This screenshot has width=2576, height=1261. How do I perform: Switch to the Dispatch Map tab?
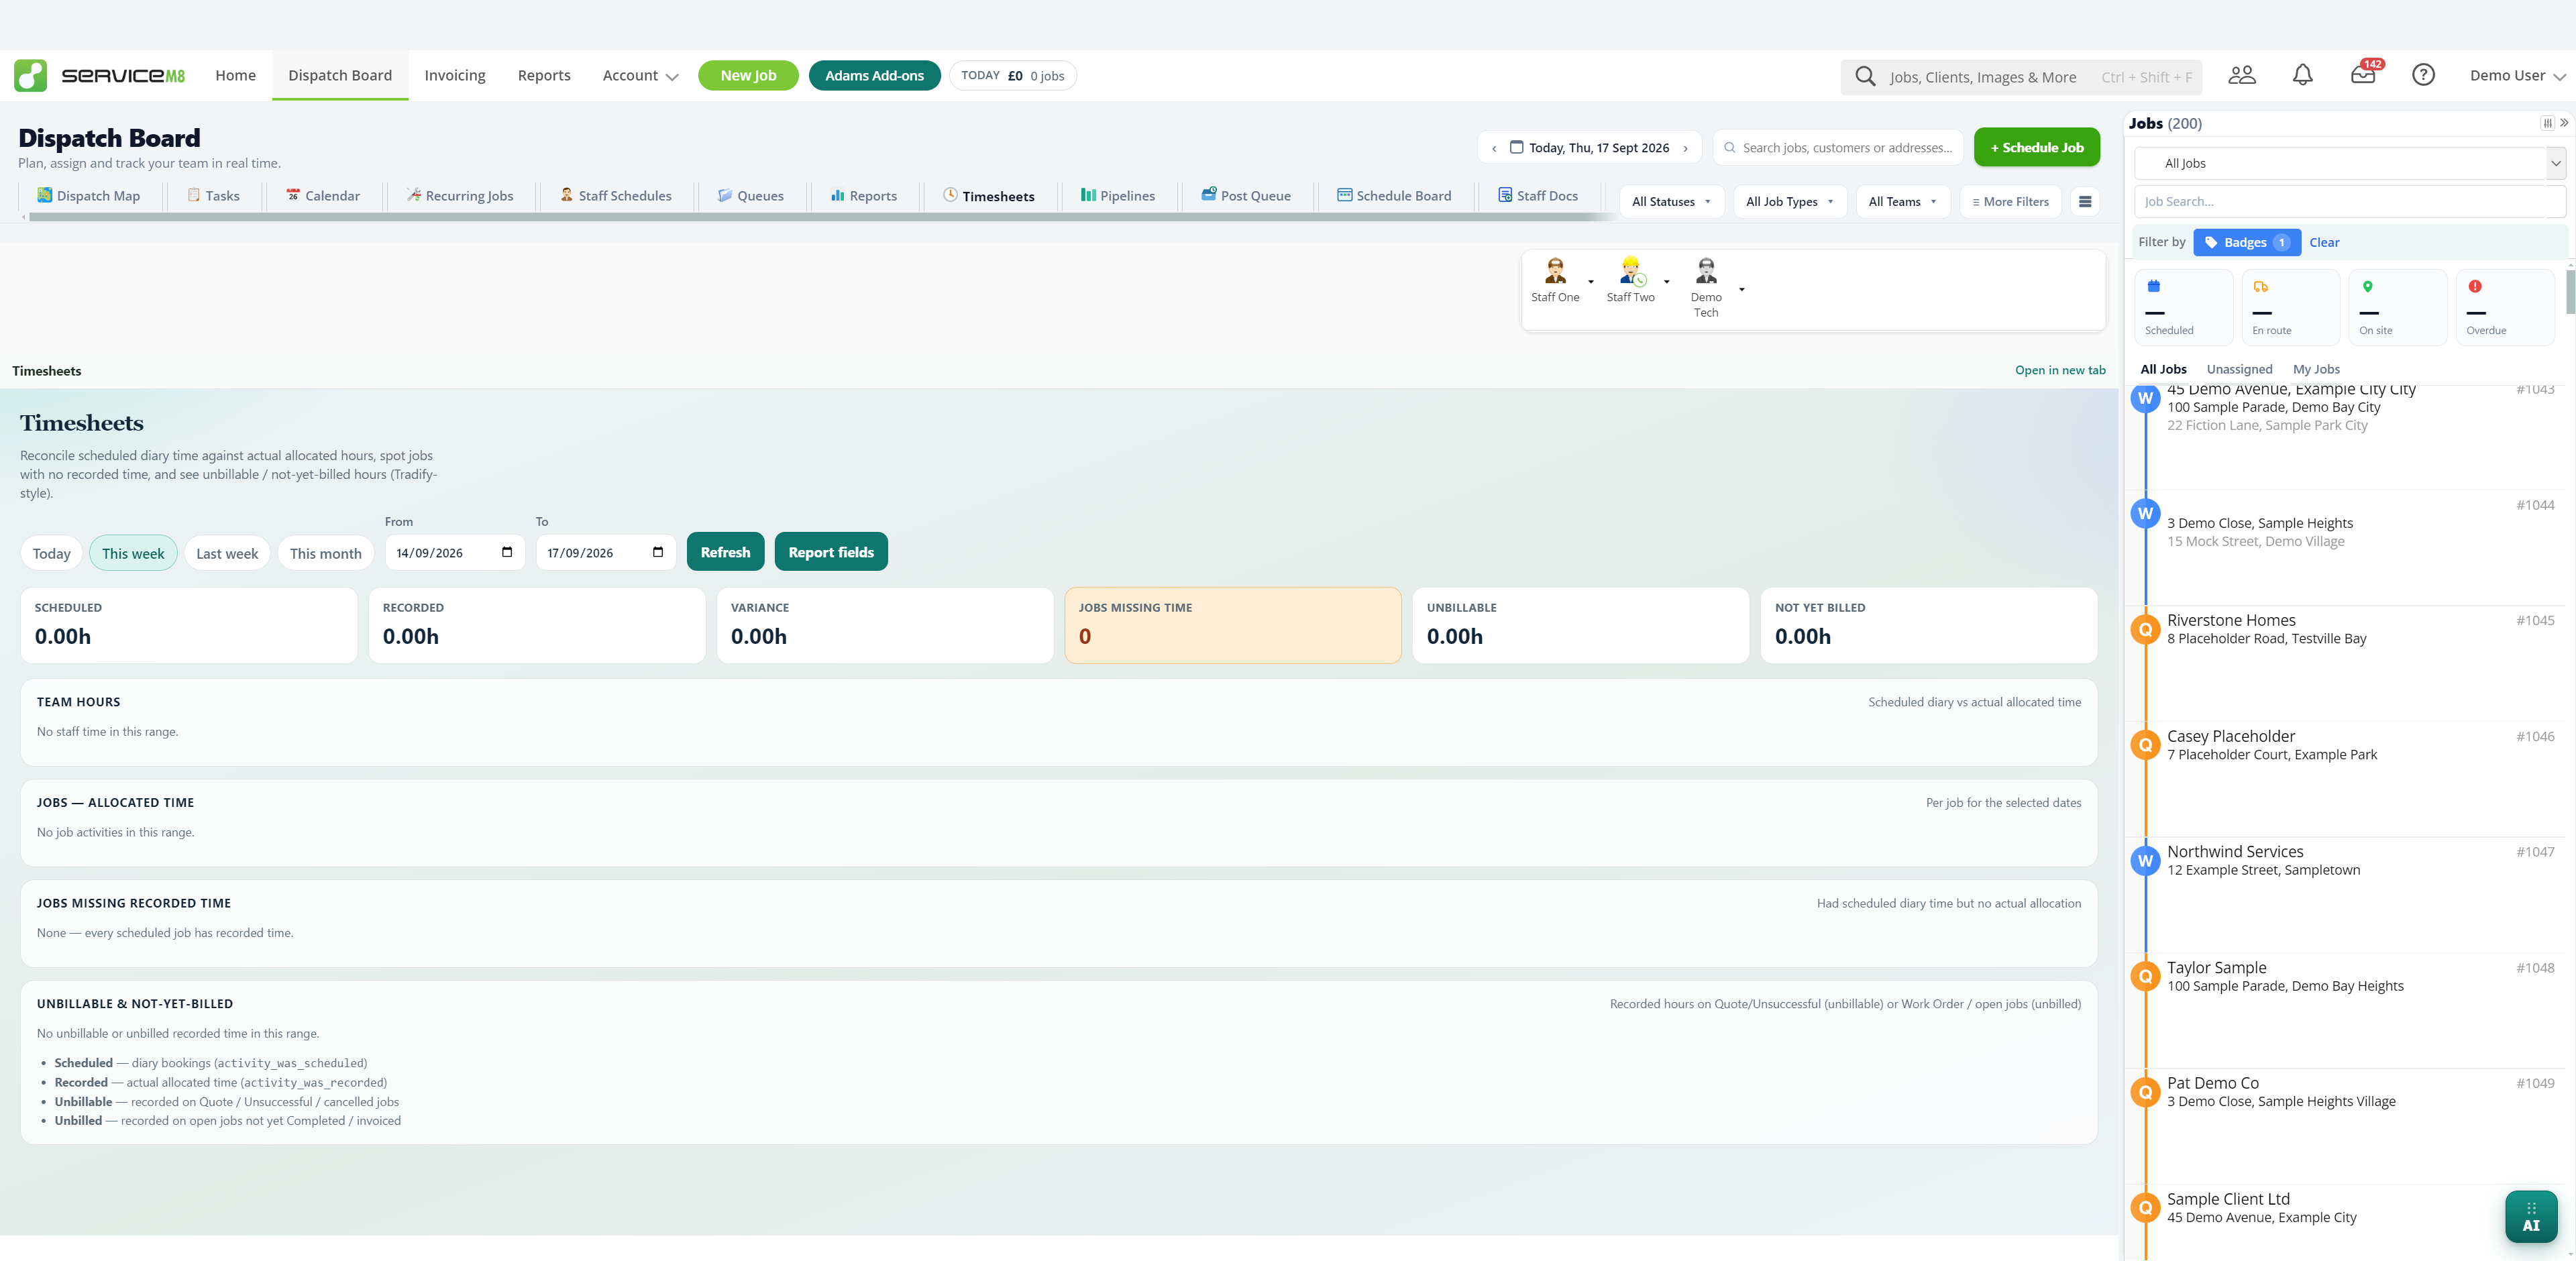coord(88,195)
